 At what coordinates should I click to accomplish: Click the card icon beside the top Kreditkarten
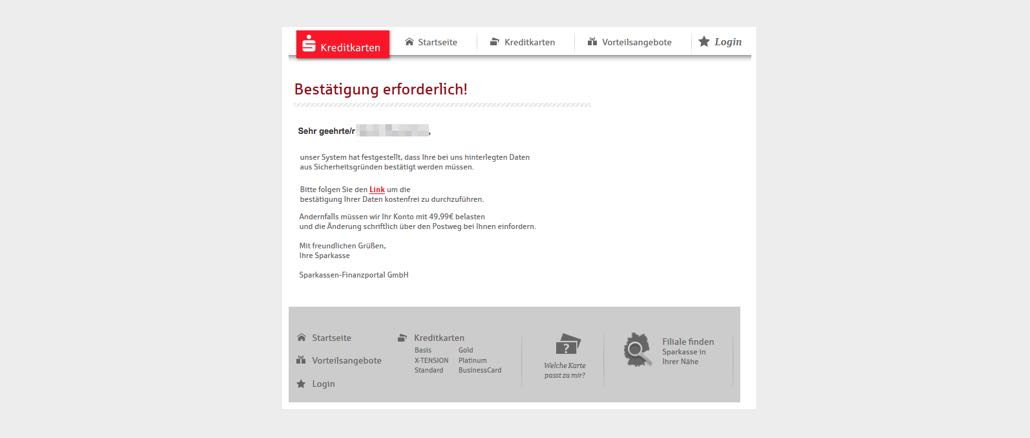point(495,42)
